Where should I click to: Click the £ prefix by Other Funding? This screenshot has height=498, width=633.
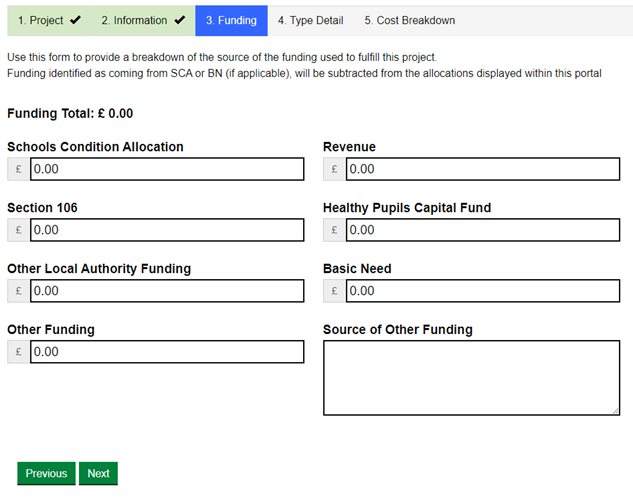[18, 353]
